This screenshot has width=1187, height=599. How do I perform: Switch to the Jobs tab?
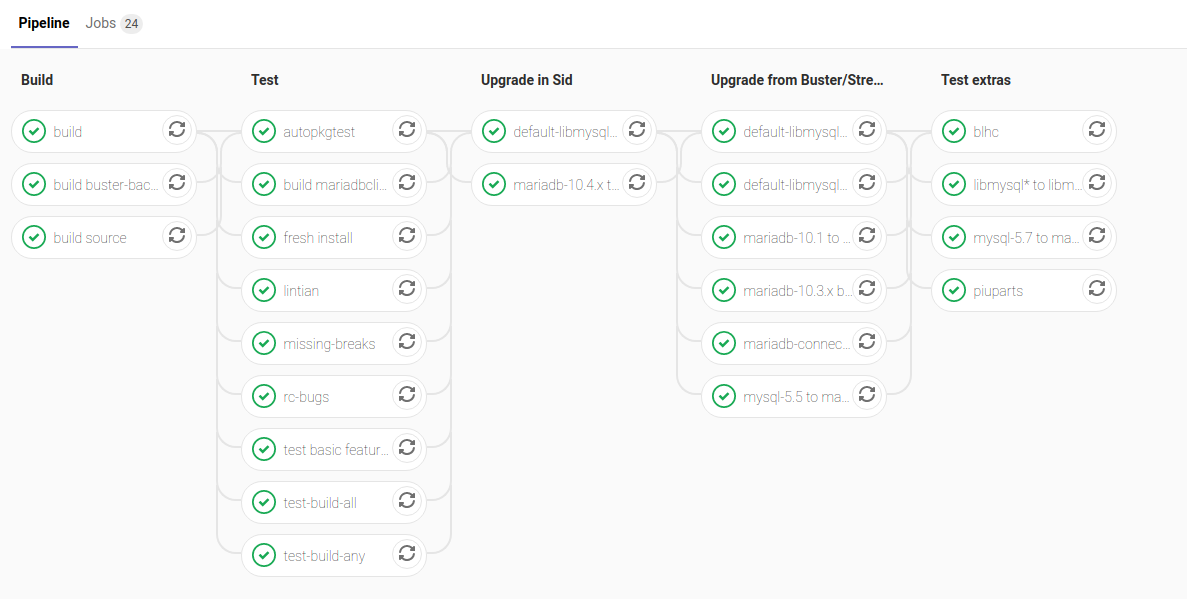click(x=101, y=23)
